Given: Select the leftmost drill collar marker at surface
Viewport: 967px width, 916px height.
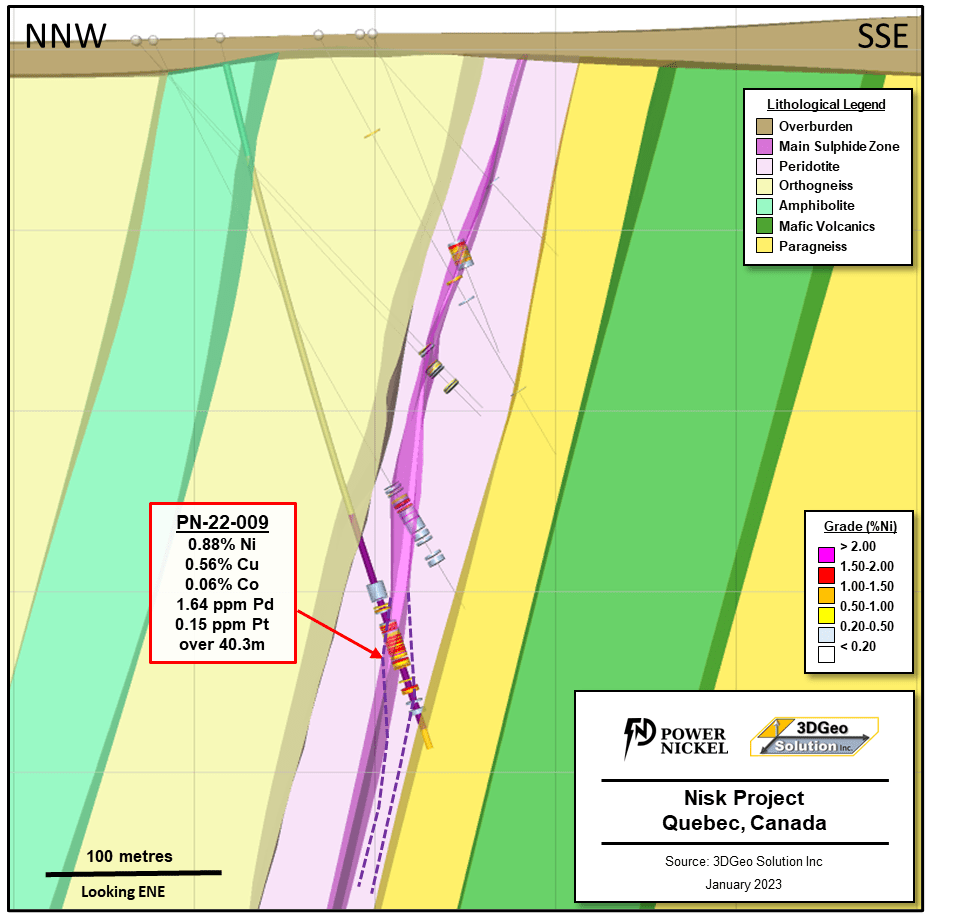Looking at the screenshot, I should click(x=136, y=40).
